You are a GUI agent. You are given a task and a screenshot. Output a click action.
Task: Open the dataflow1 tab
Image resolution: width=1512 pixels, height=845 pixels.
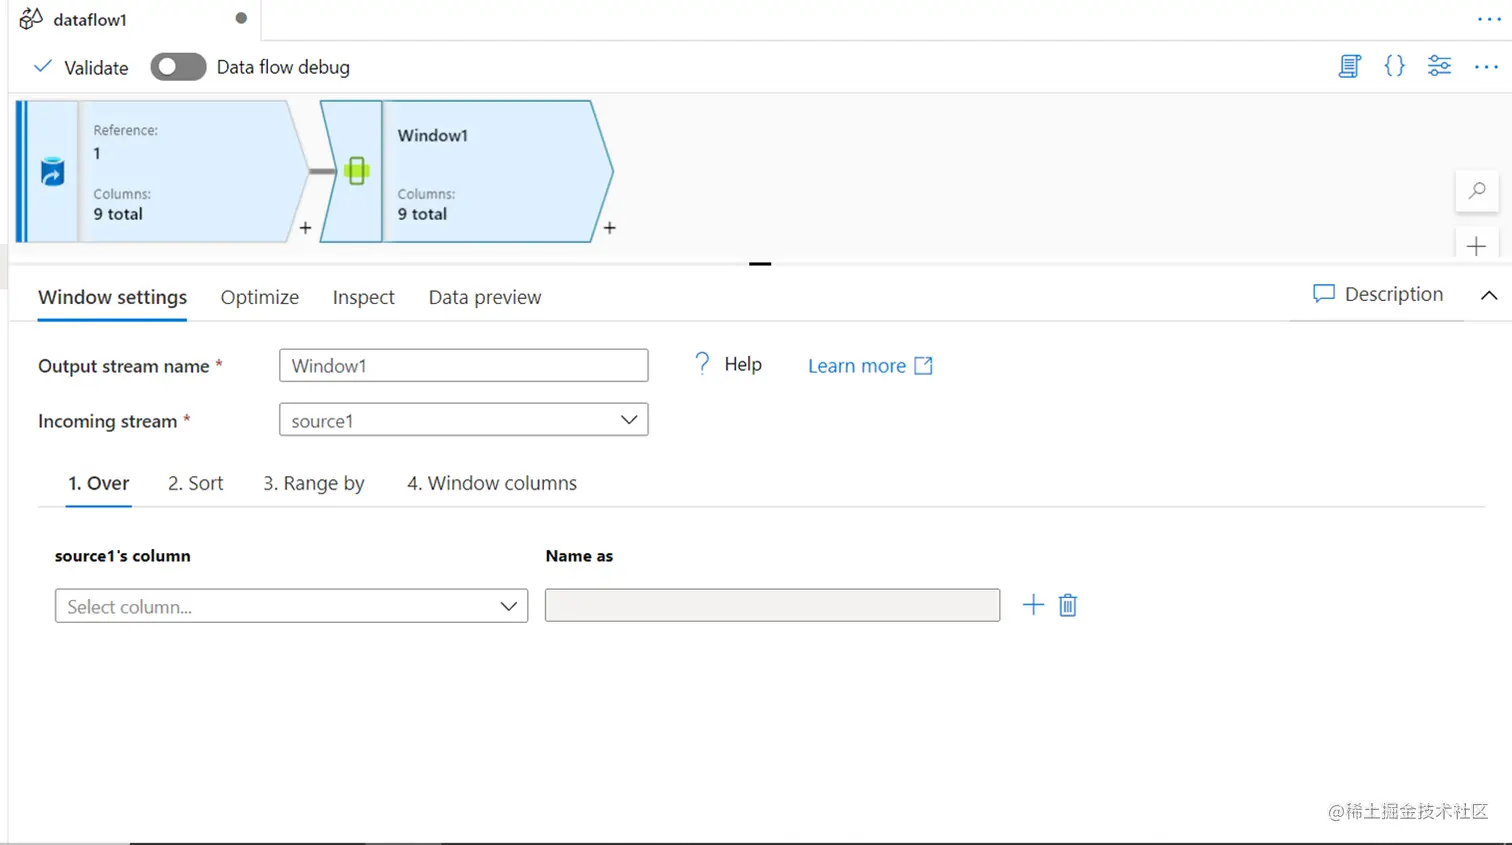coord(90,20)
